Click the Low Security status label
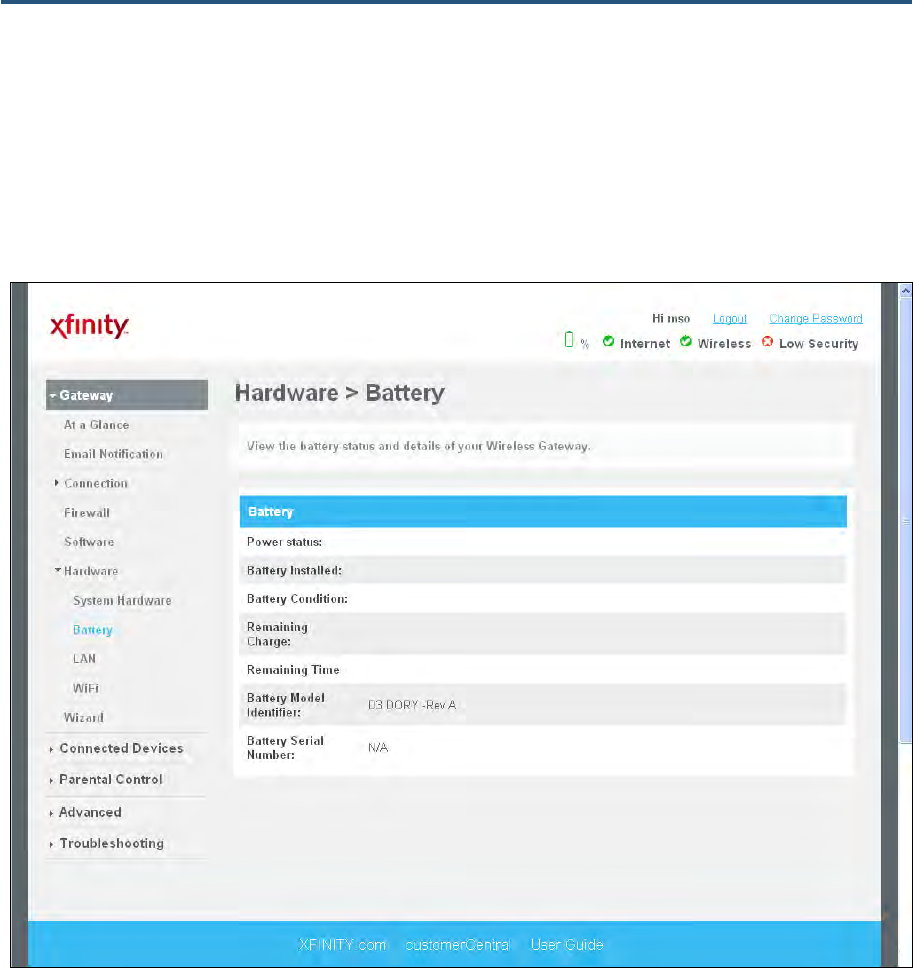The height and width of the screenshot is (968, 913). 819,344
